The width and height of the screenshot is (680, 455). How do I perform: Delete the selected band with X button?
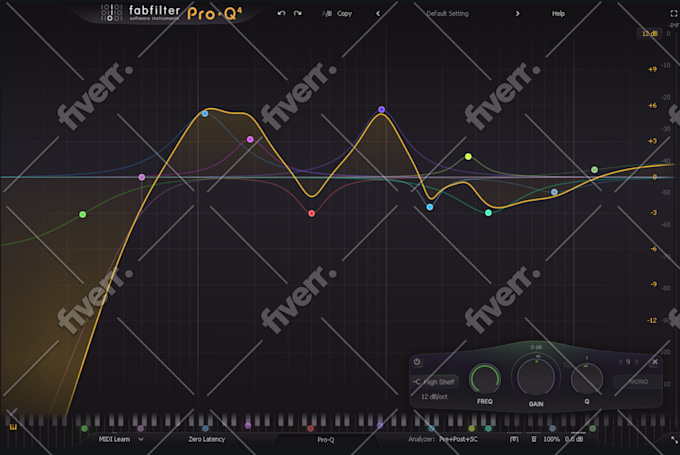pyautogui.click(x=655, y=362)
